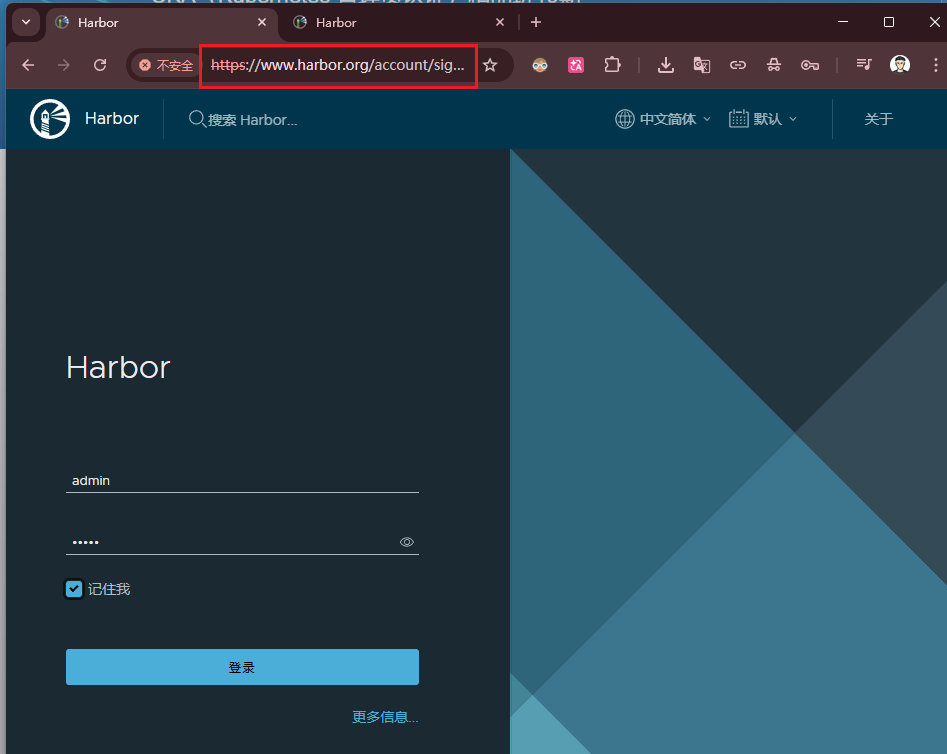The width and height of the screenshot is (947, 754).
Task: Open the password key manager icon
Action: [810, 65]
